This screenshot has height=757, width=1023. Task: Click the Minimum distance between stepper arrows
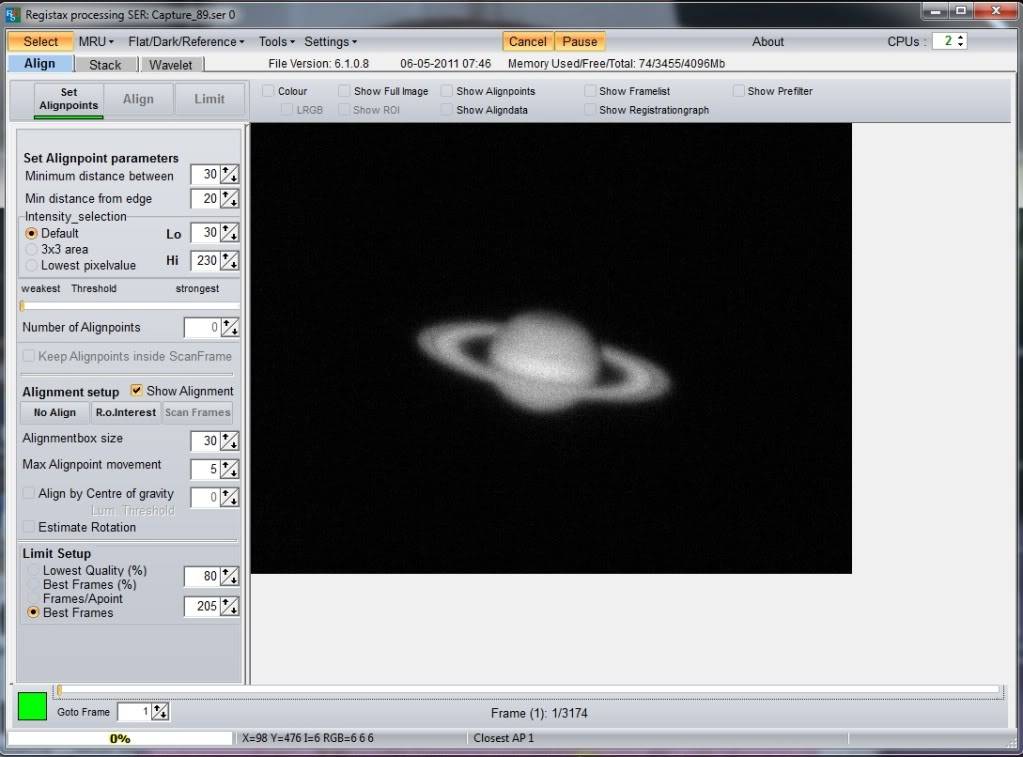[x=230, y=174]
